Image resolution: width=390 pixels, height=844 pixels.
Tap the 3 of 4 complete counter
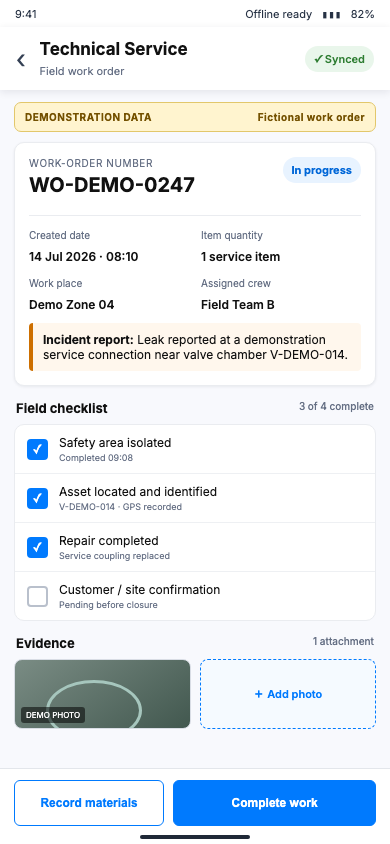pyautogui.click(x=336, y=406)
